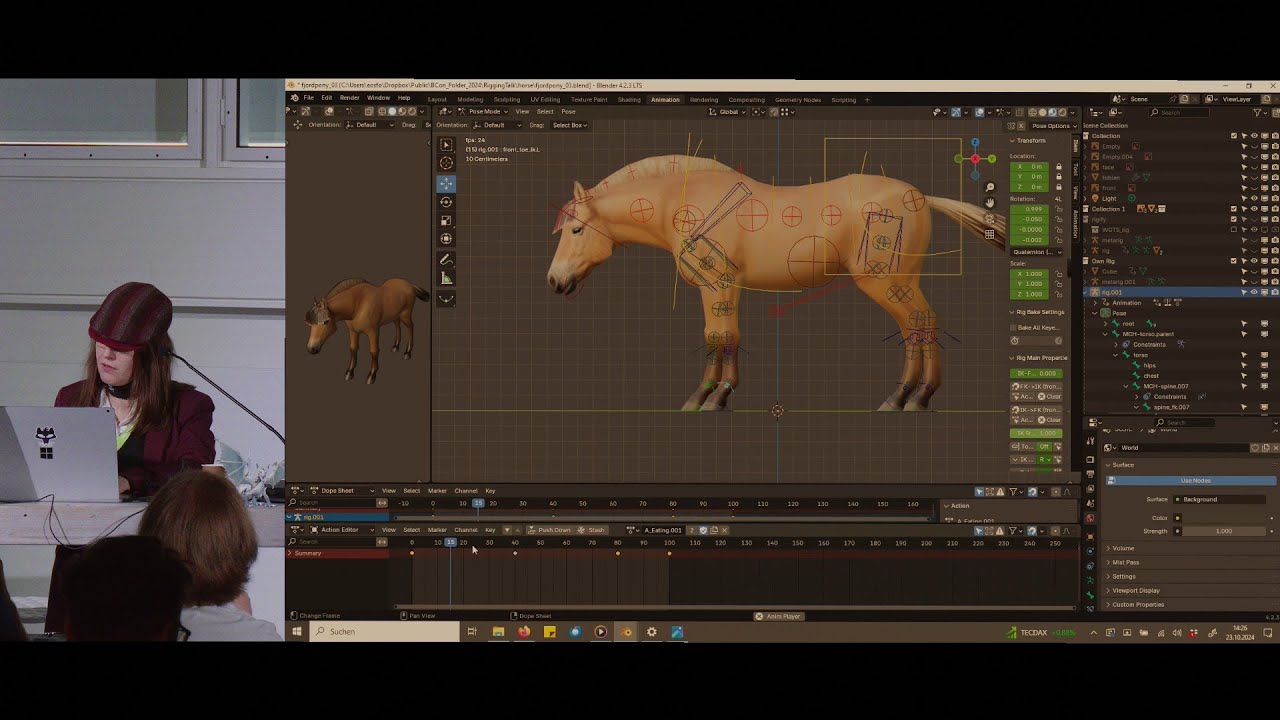Image resolution: width=1280 pixels, height=720 pixels.
Task: Switch to the Shading workspace tab
Action: point(629,100)
